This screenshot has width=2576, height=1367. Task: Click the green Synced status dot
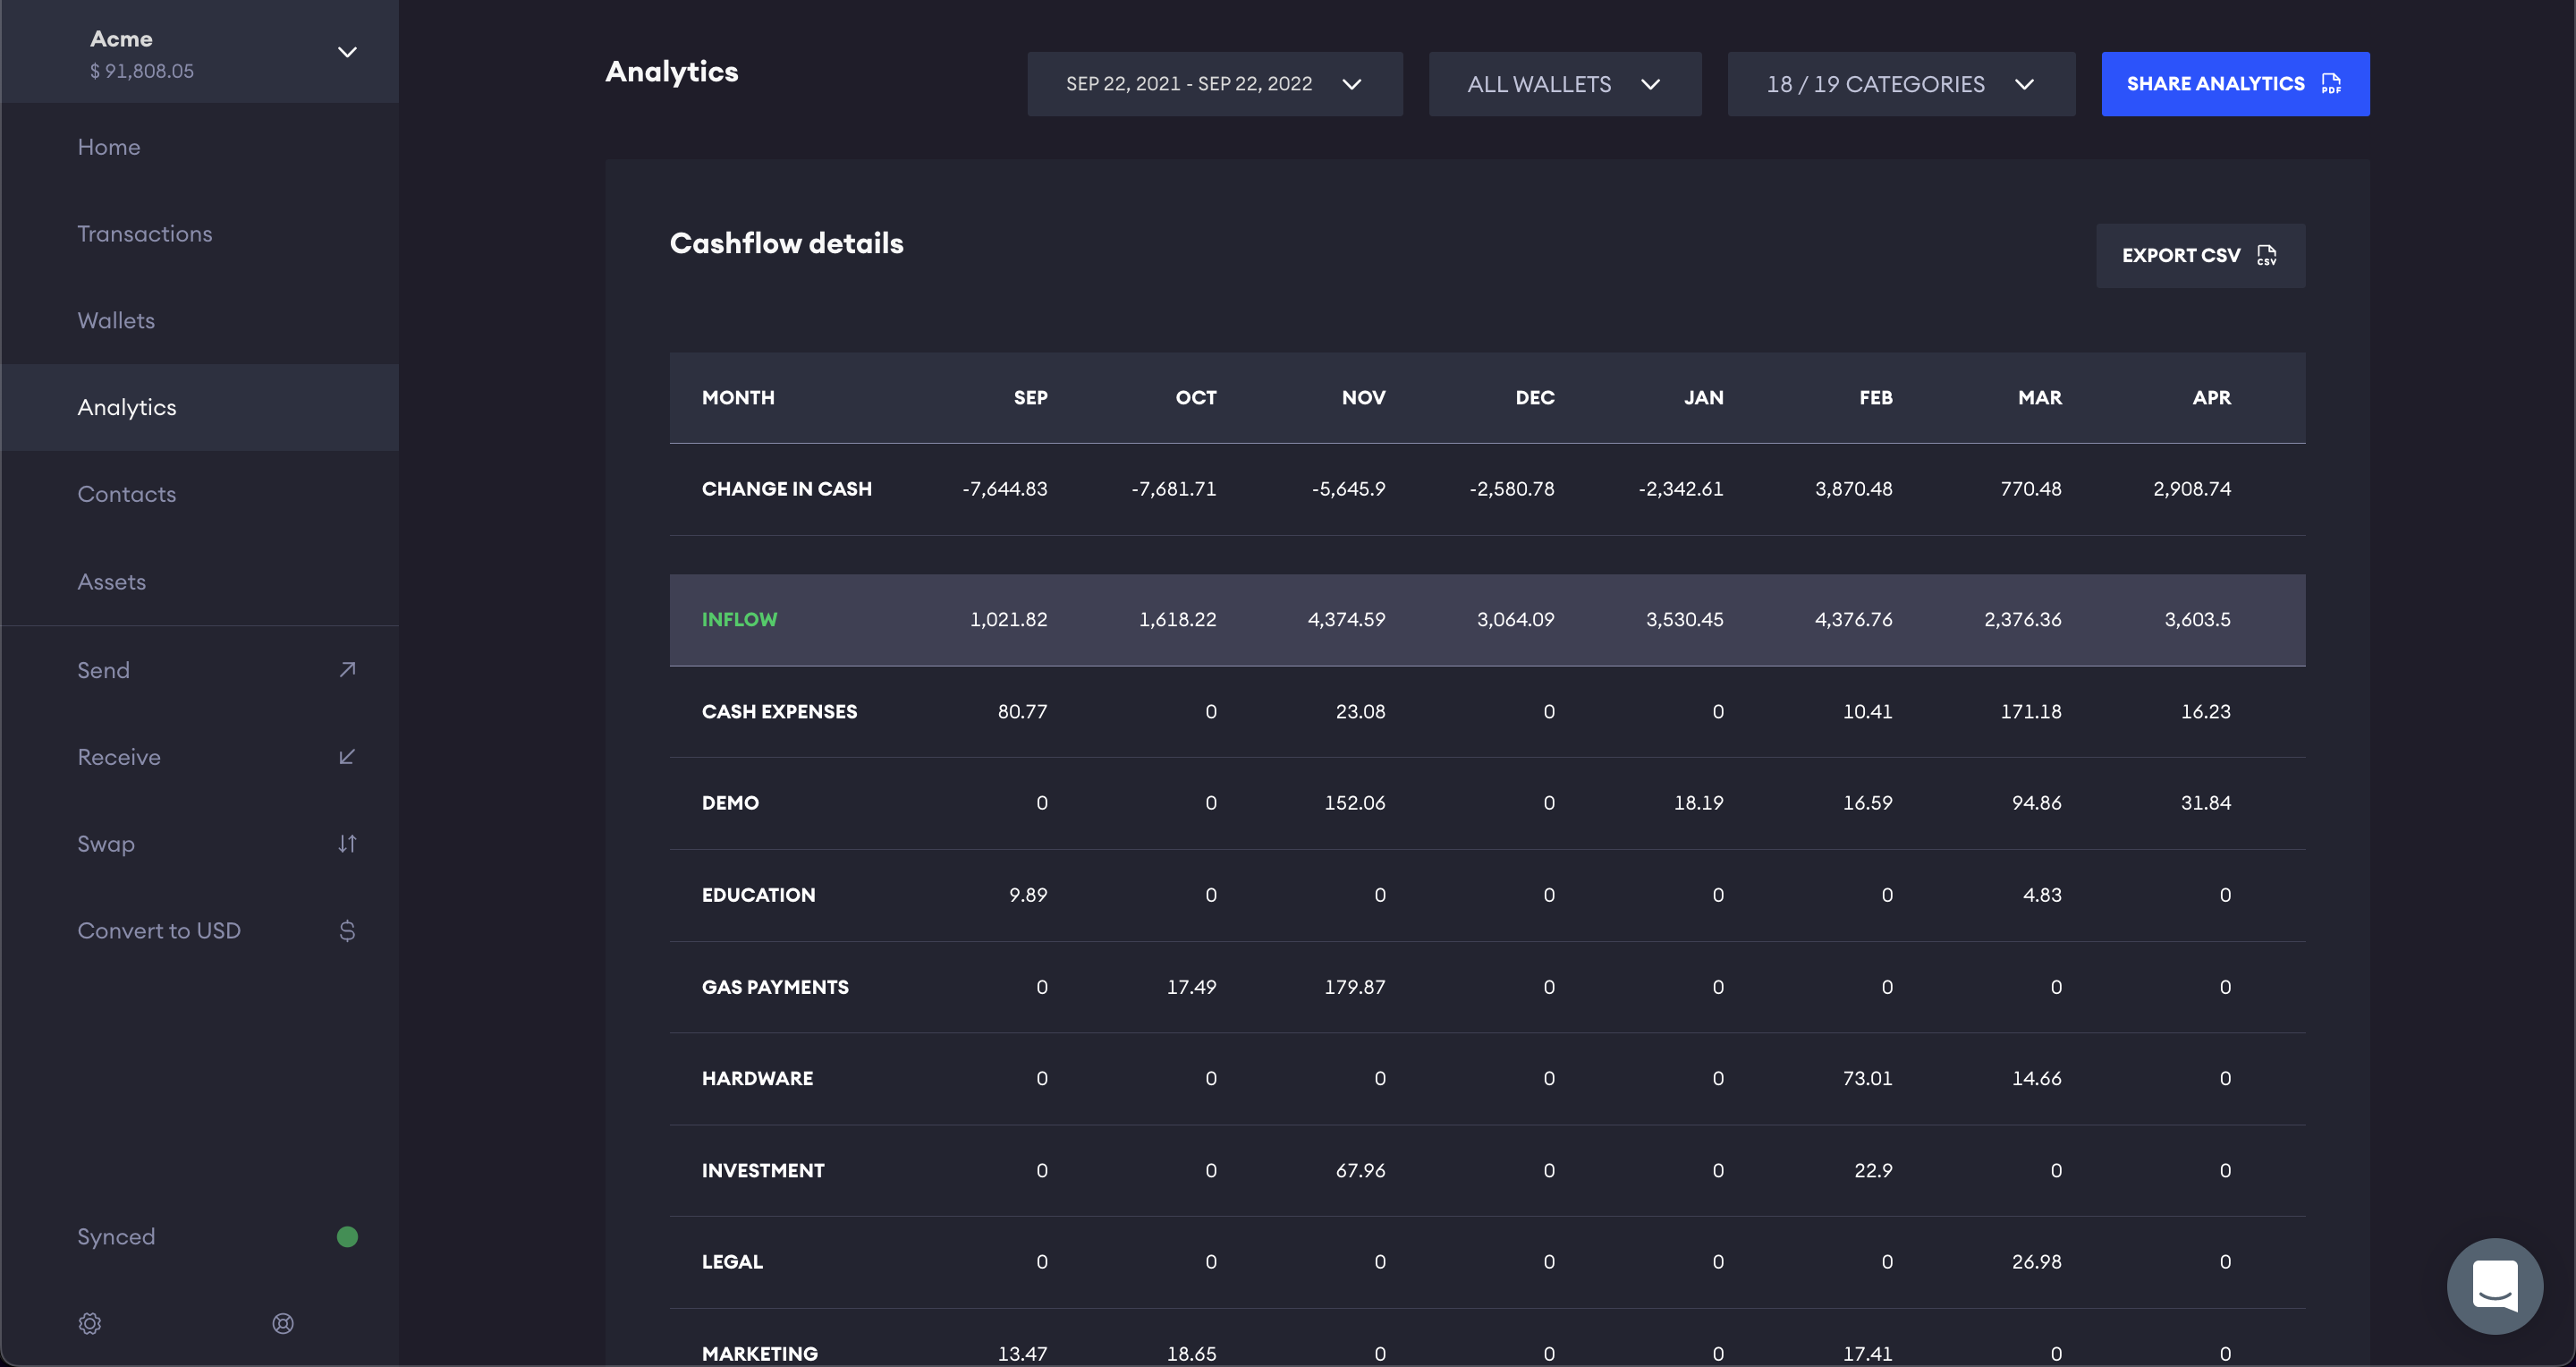click(x=347, y=1236)
